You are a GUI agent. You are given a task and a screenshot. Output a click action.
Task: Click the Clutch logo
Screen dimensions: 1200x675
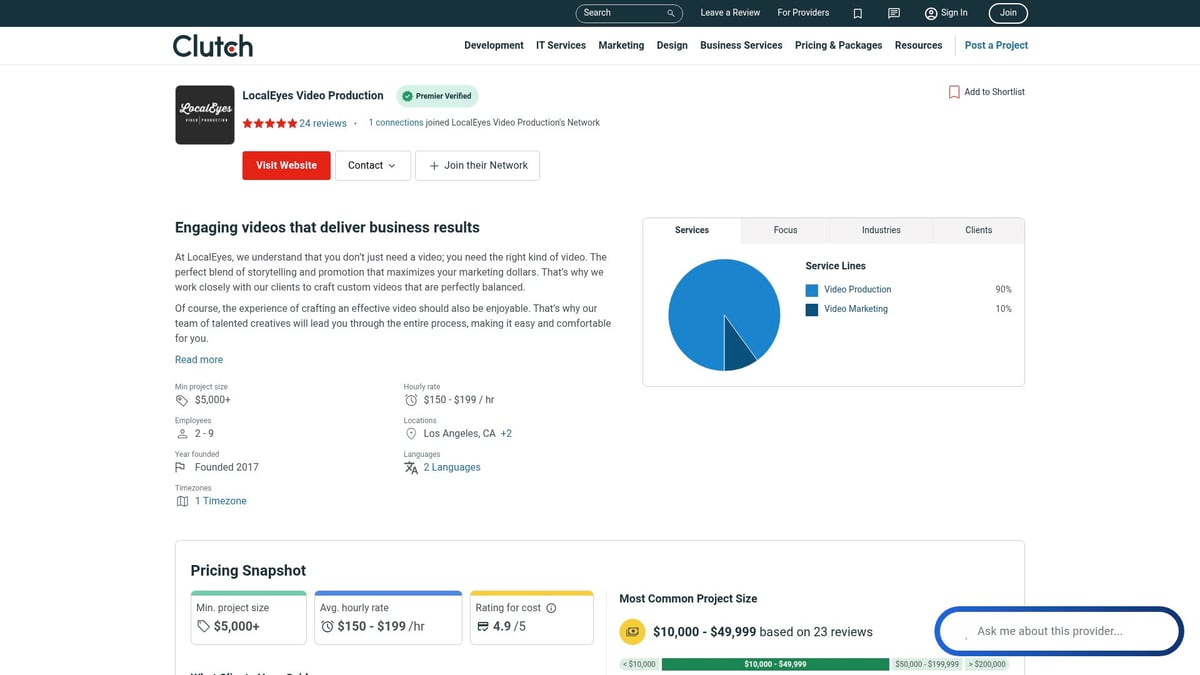point(213,46)
